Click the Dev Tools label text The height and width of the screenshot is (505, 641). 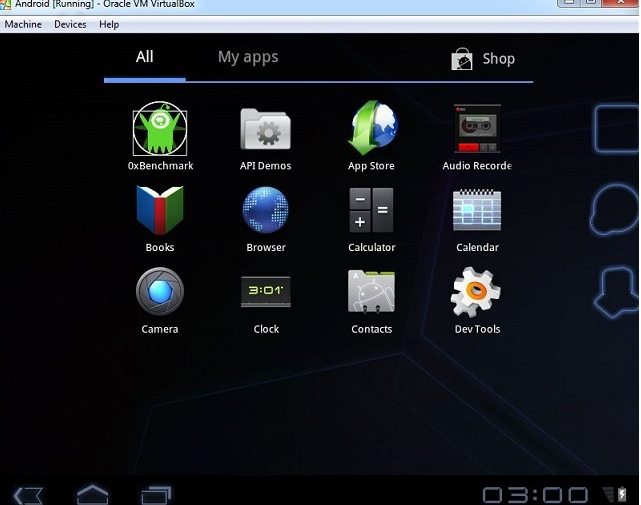(x=477, y=329)
